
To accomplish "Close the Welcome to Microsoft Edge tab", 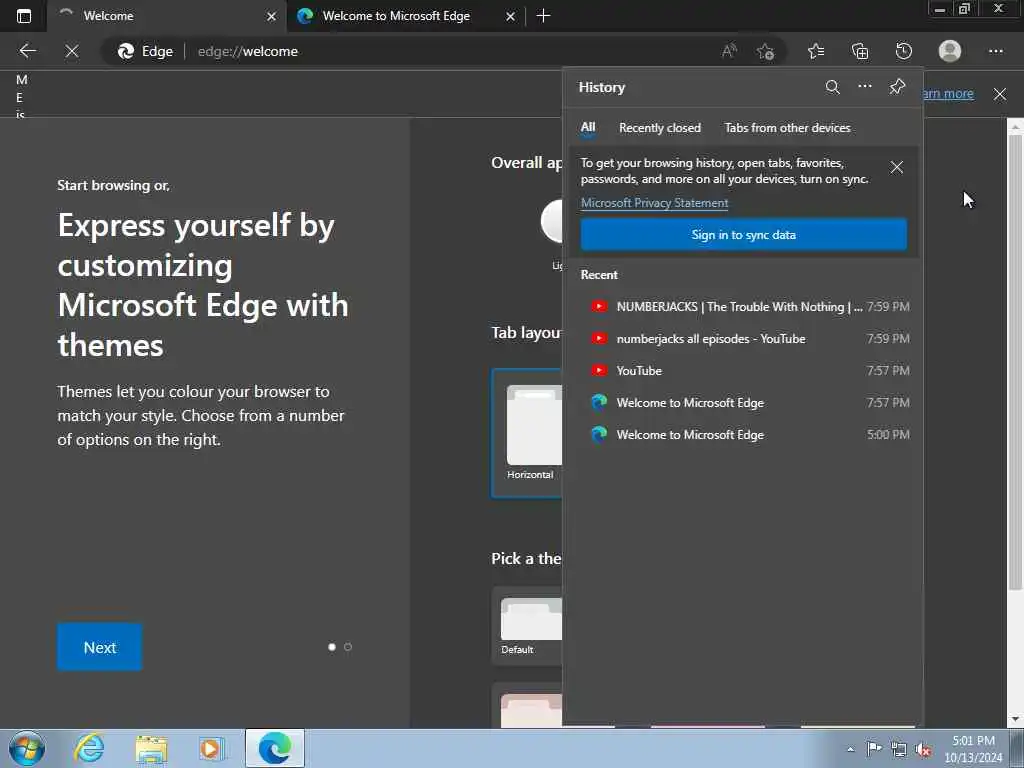I will pyautogui.click(x=510, y=16).
